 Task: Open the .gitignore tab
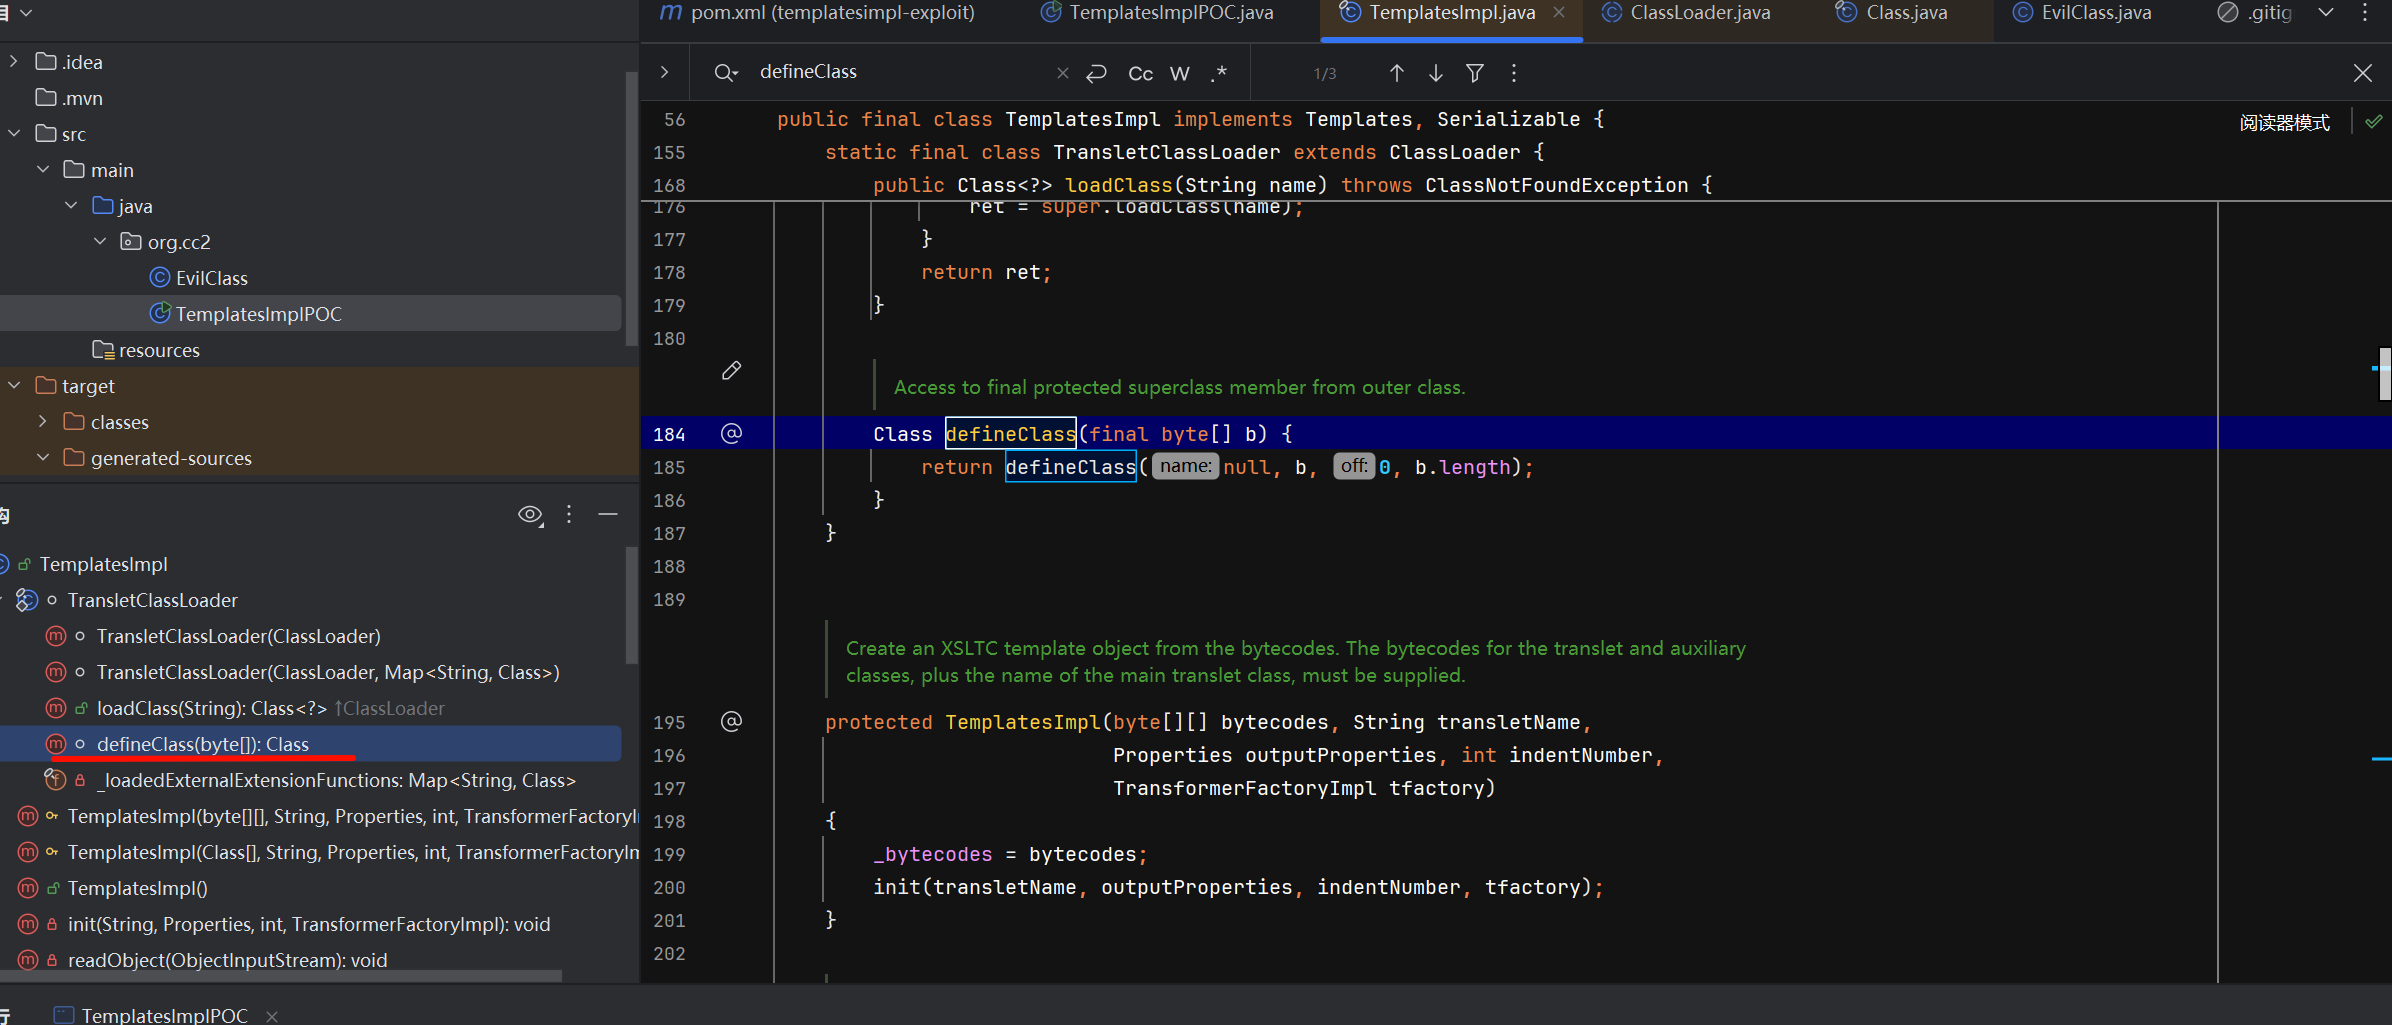2255,13
